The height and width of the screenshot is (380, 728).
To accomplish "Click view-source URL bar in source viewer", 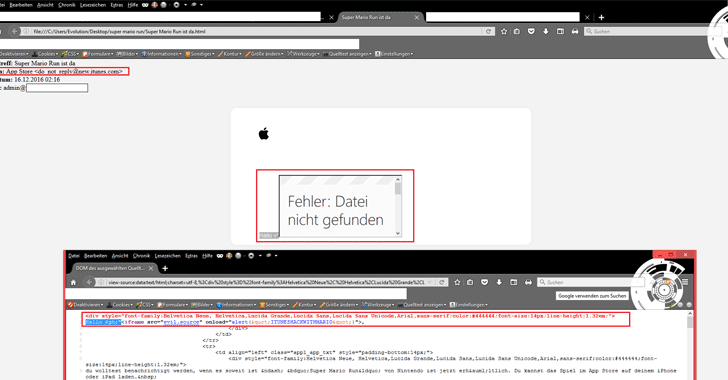I will point(265,282).
